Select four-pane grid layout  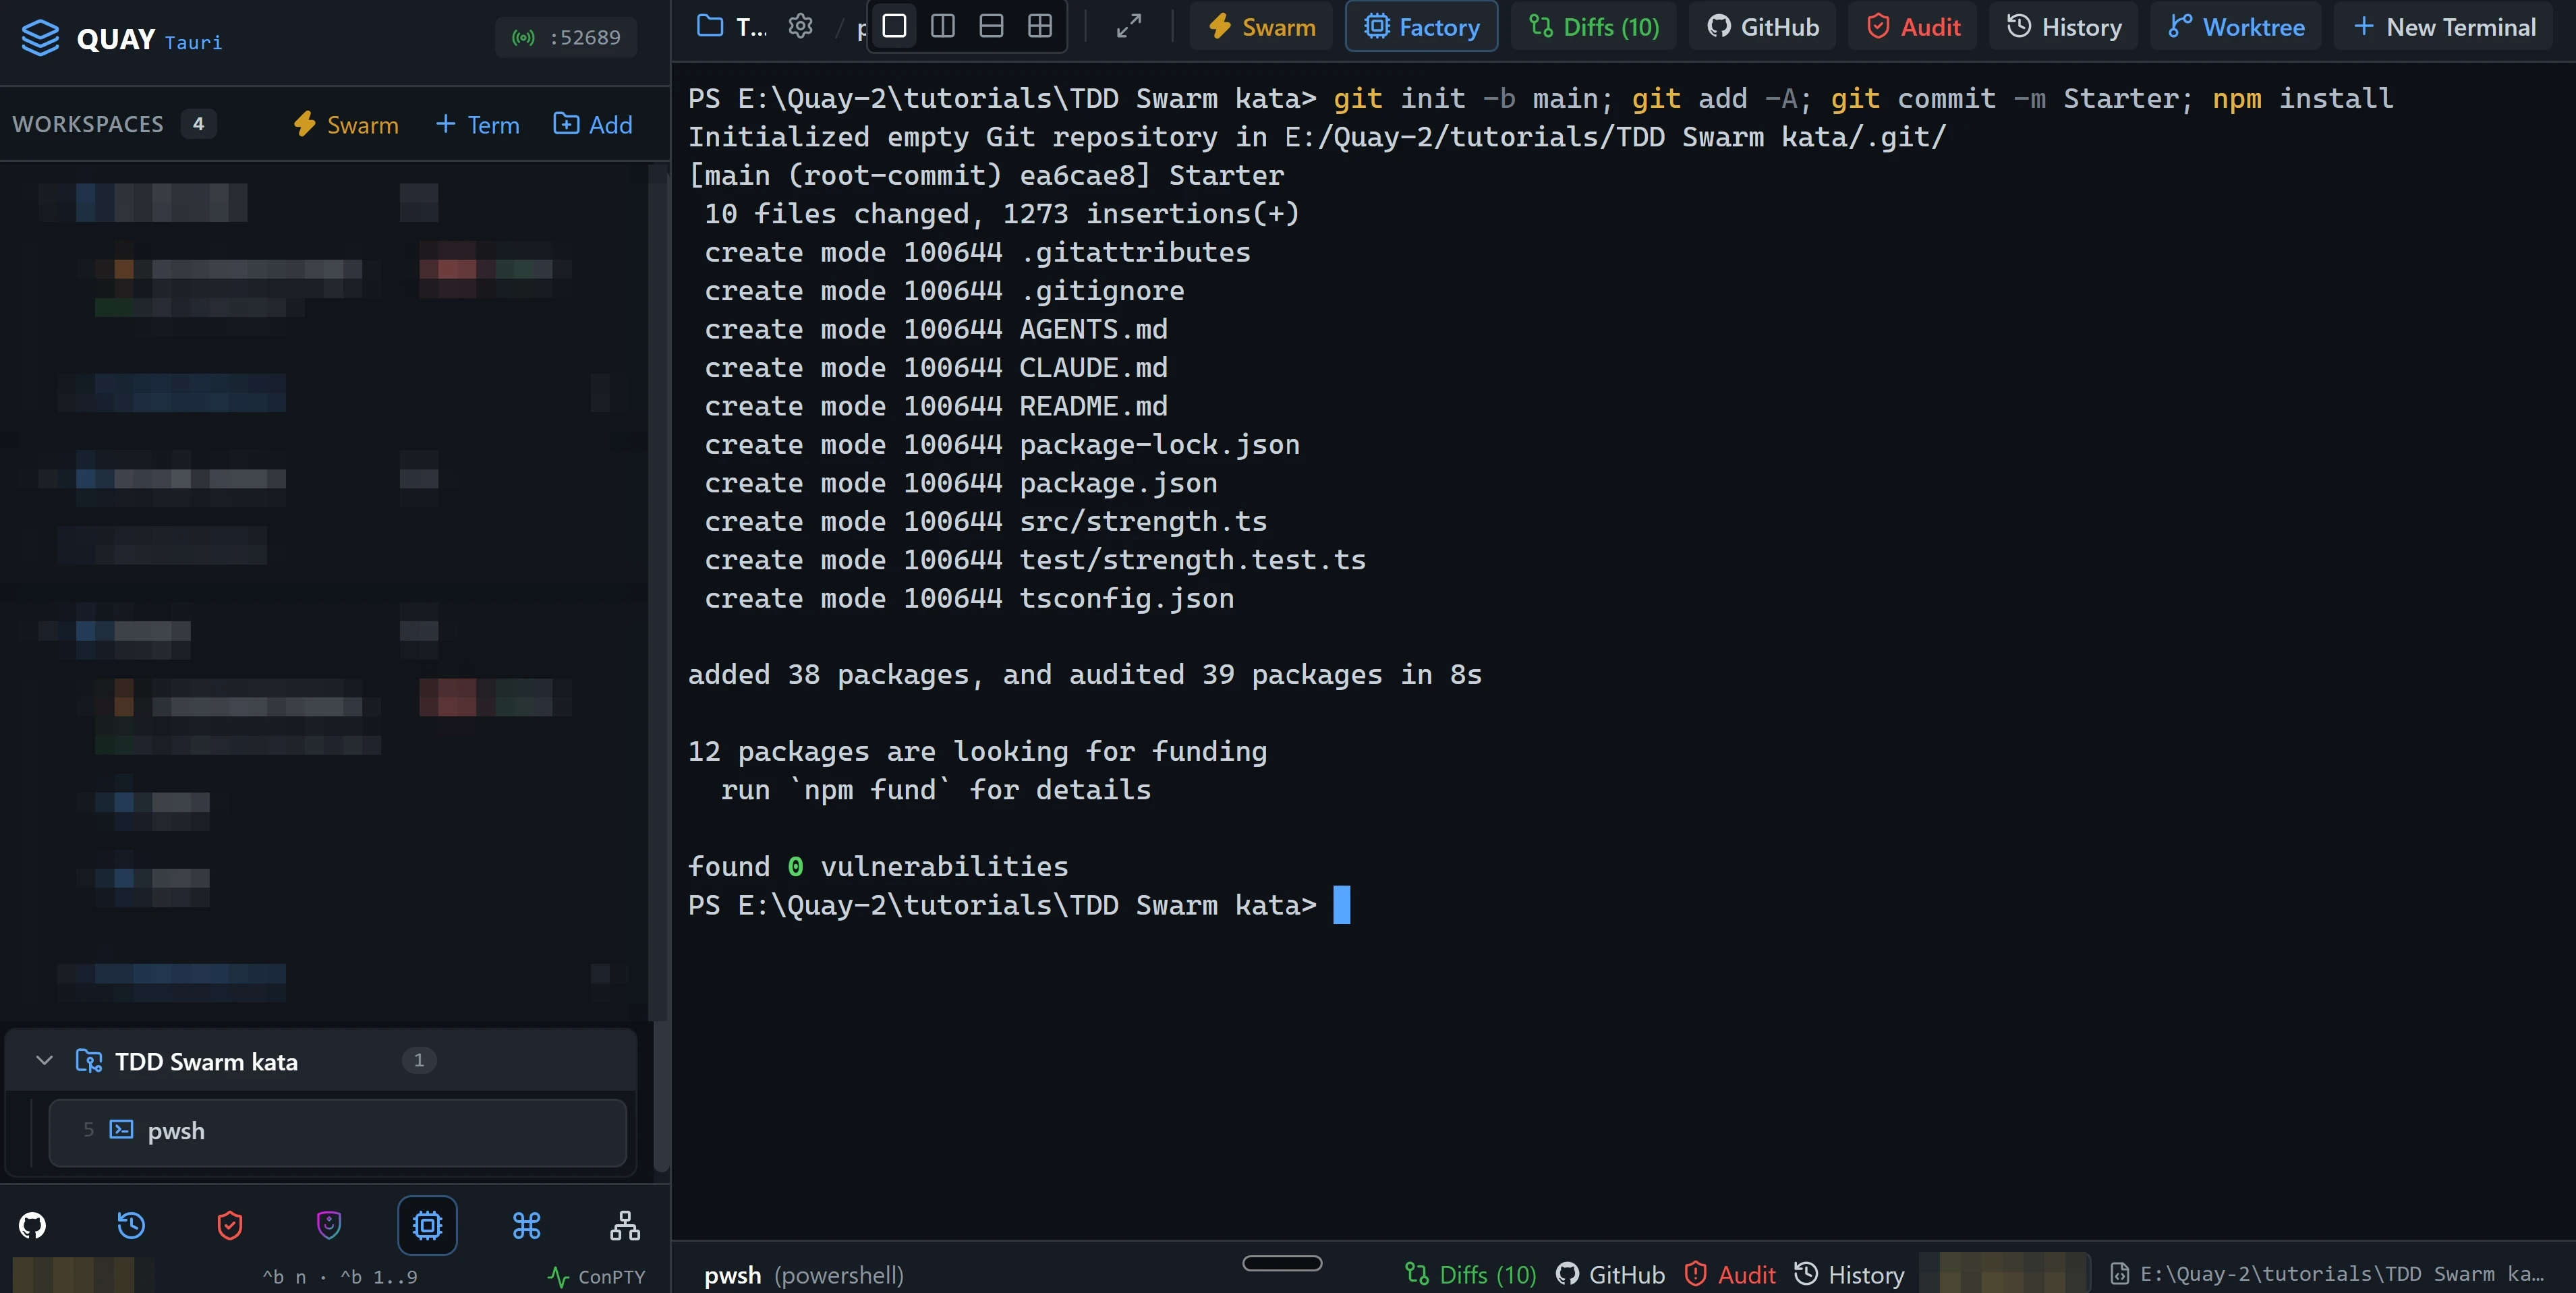[1040, 26]
